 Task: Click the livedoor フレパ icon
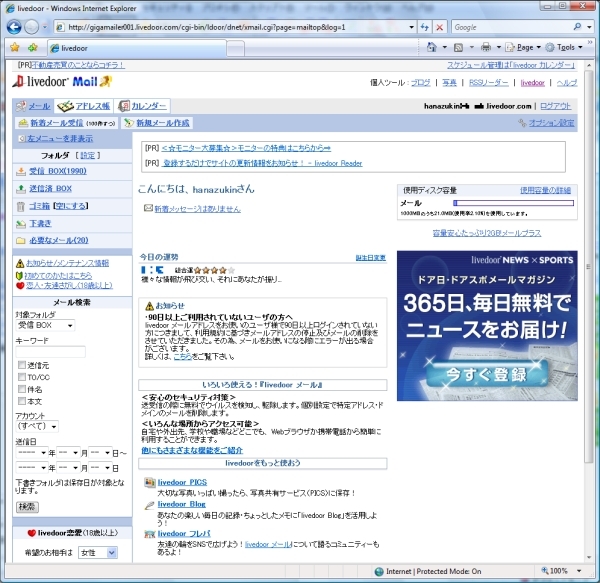point(149,534)
